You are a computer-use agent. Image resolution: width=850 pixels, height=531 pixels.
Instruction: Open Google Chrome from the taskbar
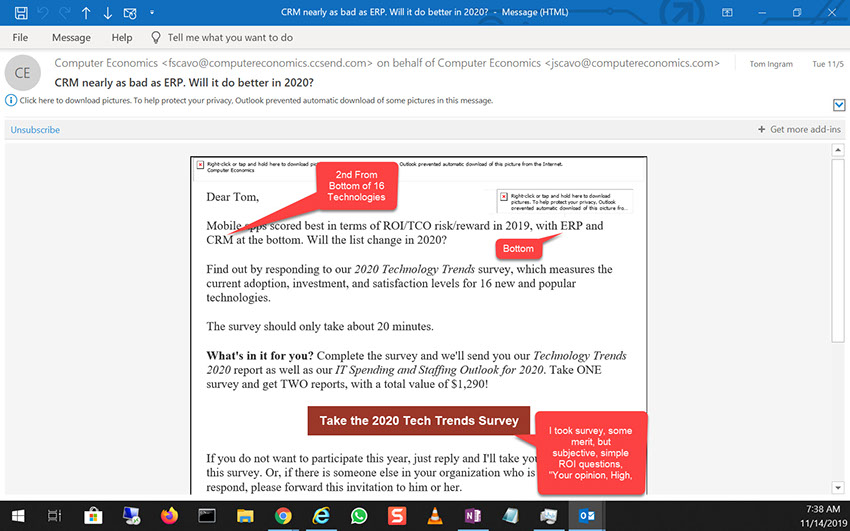tap(283, 516)
